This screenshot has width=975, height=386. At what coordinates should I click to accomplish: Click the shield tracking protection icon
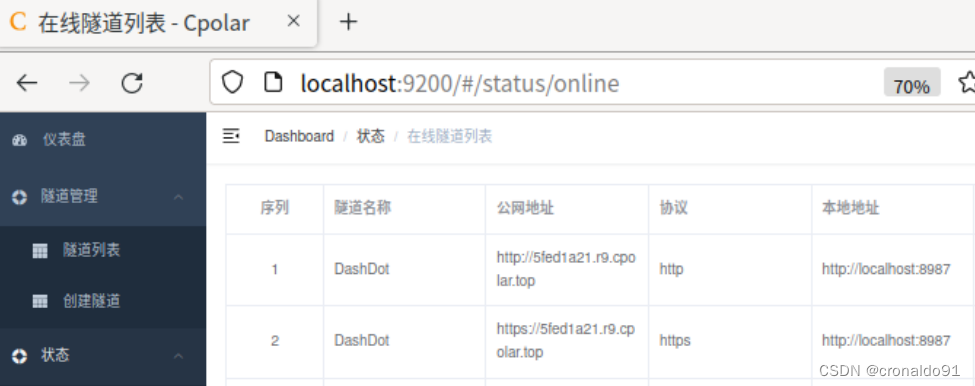tap(233, 82)
